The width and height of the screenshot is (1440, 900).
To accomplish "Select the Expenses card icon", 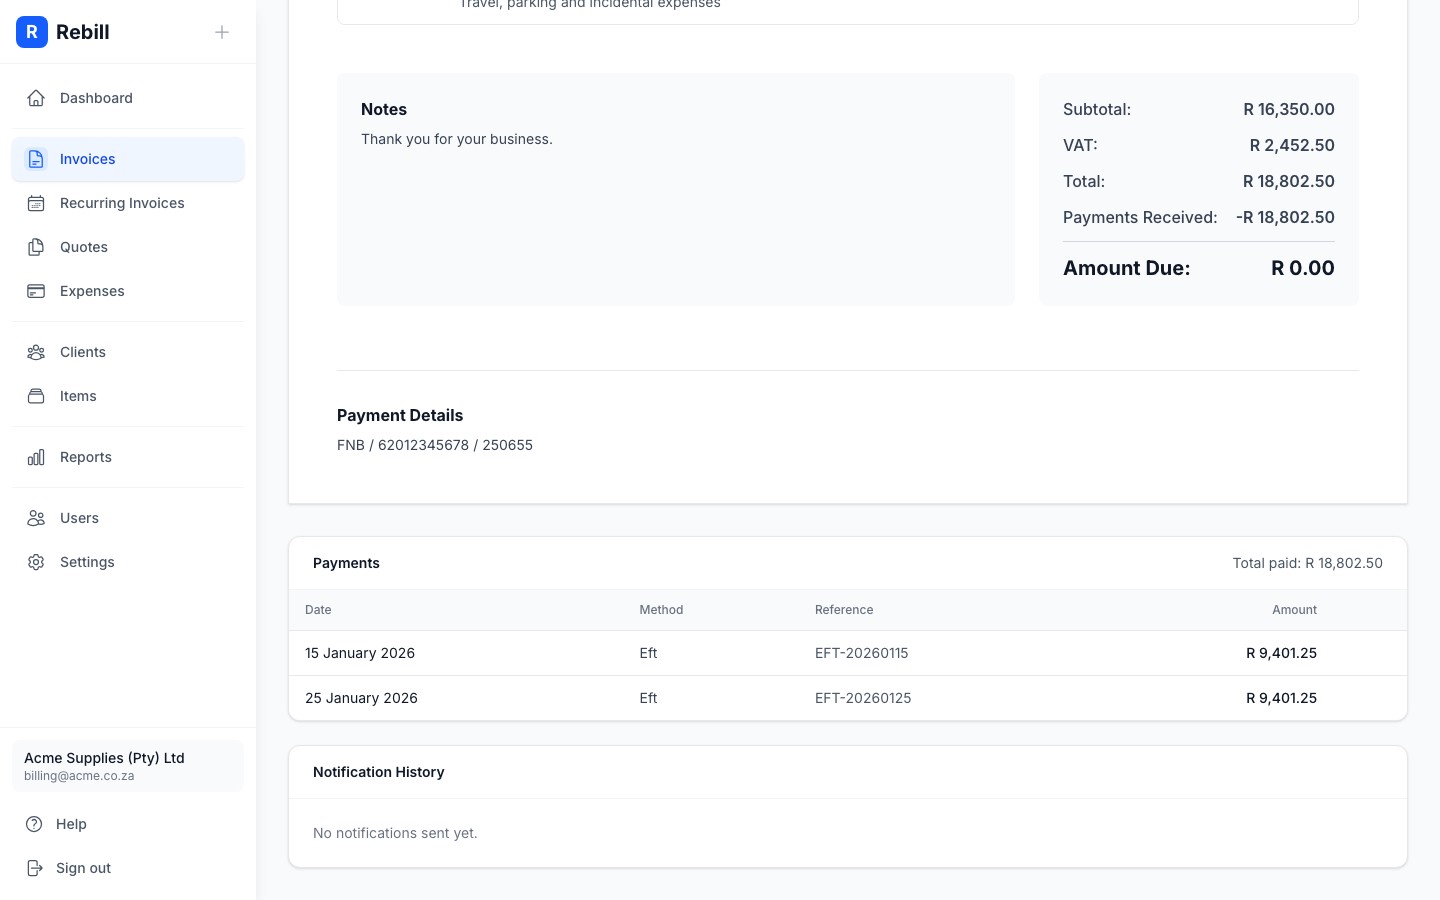I will pos(36,291).
